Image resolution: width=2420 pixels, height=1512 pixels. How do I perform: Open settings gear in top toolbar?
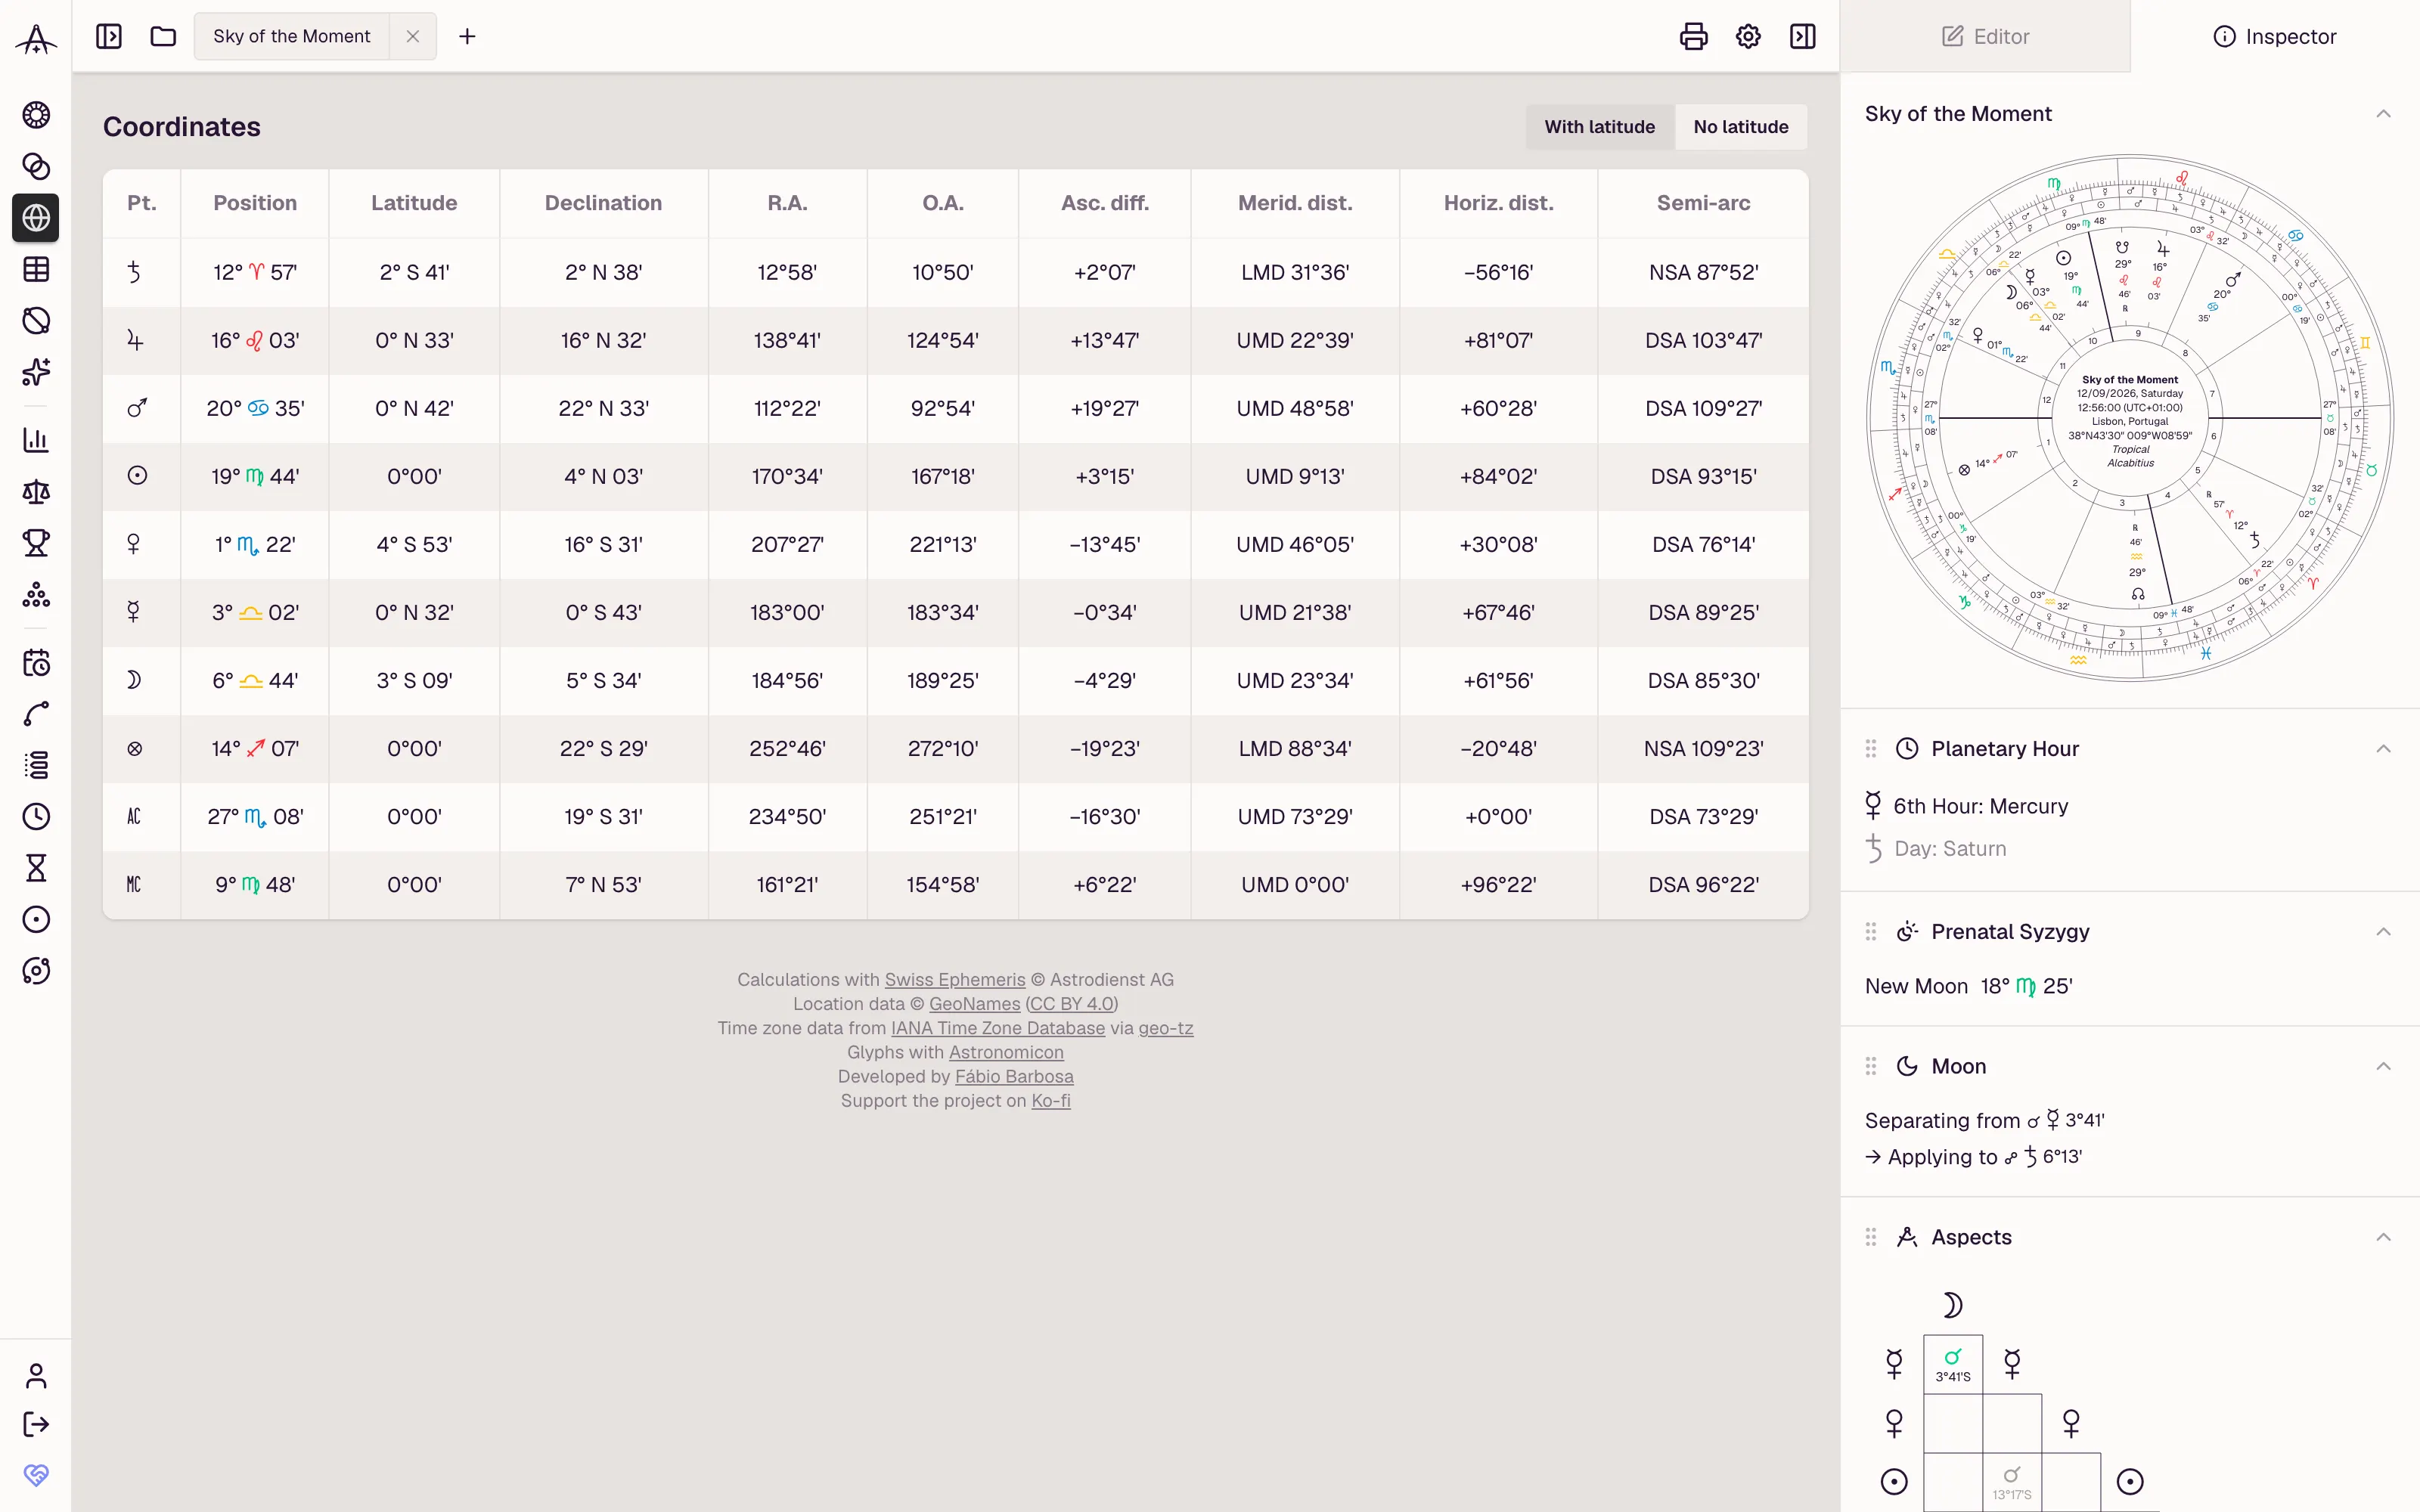point(1748,36)
